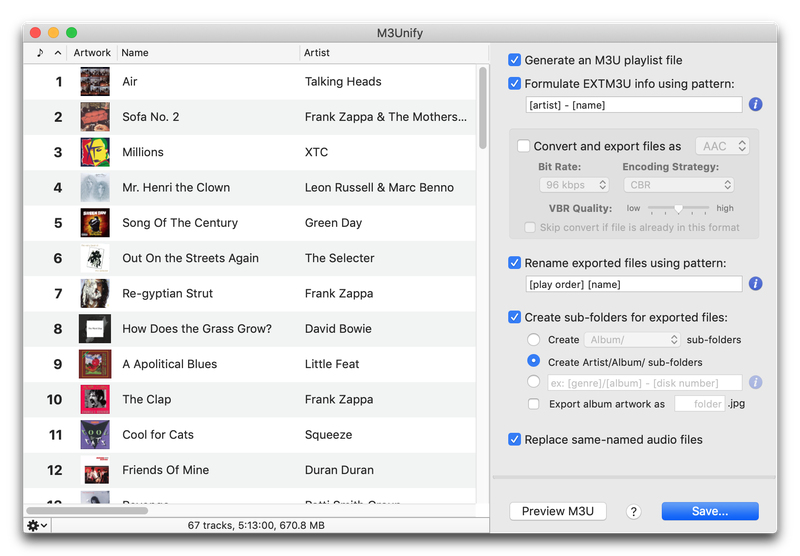Click info icon beside rename pattern field
Image resolution: width=800 pixels, height=556 pixels.
[x=755, y=284]
